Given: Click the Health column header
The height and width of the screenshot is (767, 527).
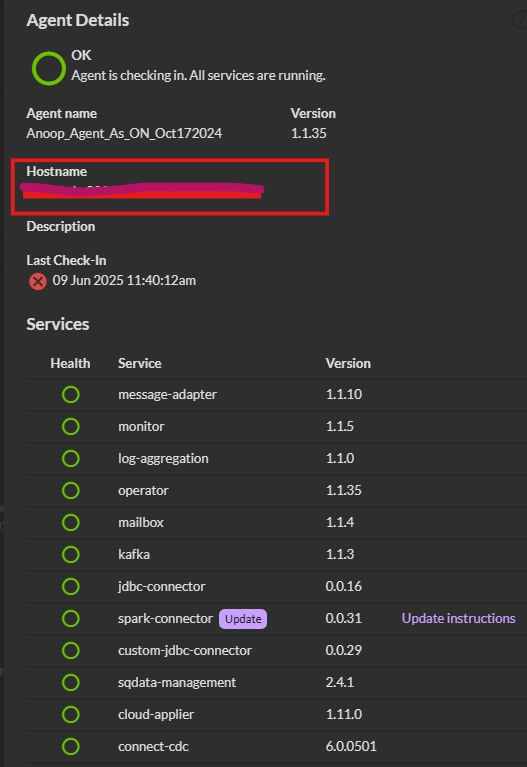Looking at the screenshot, I should pos(70,363).
